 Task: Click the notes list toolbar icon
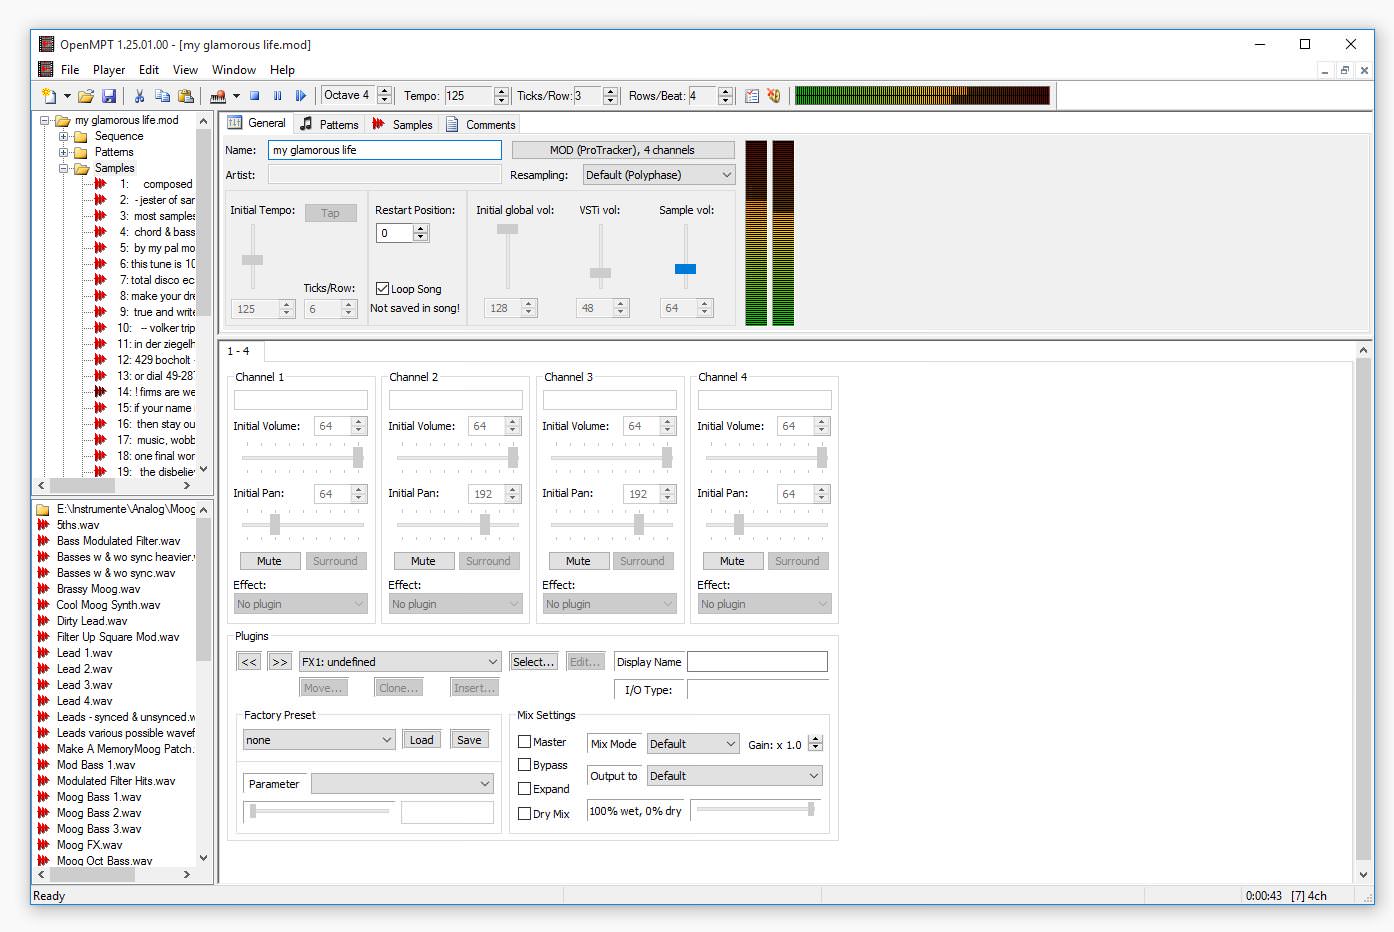(752, 96)
